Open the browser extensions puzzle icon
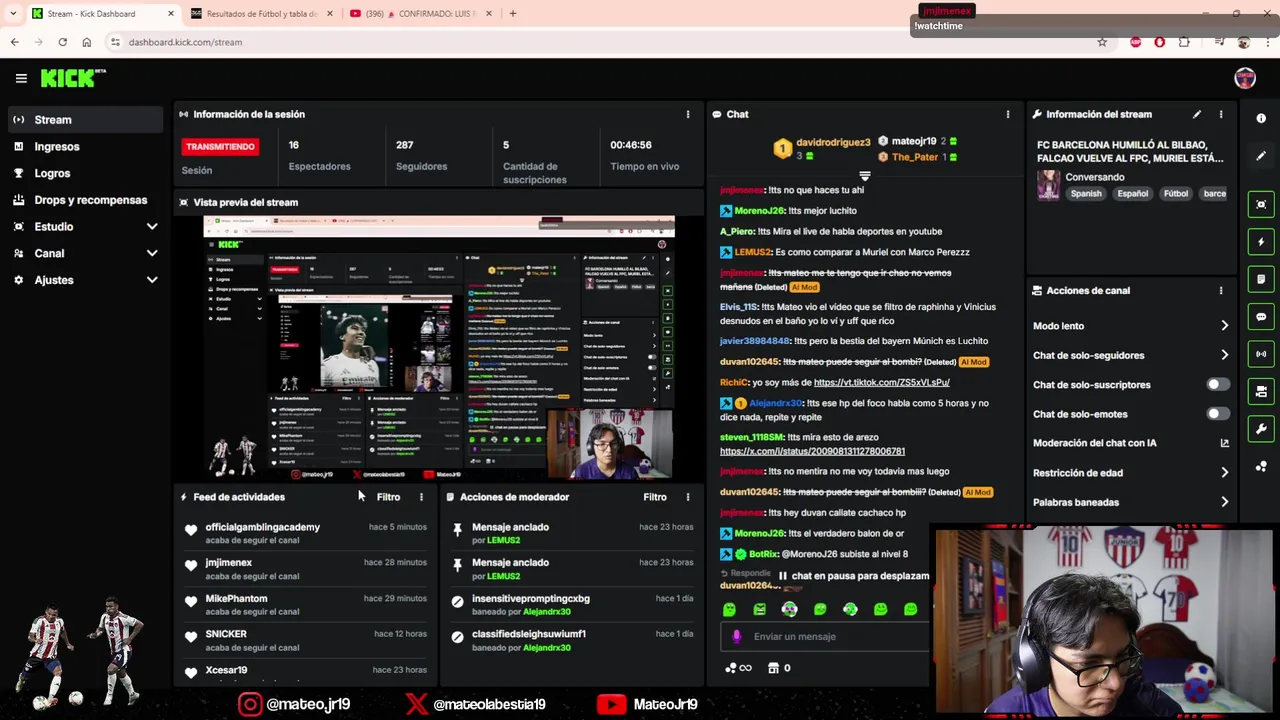This screenshot has width=1280, height=720. click(x=1184, y=42)
